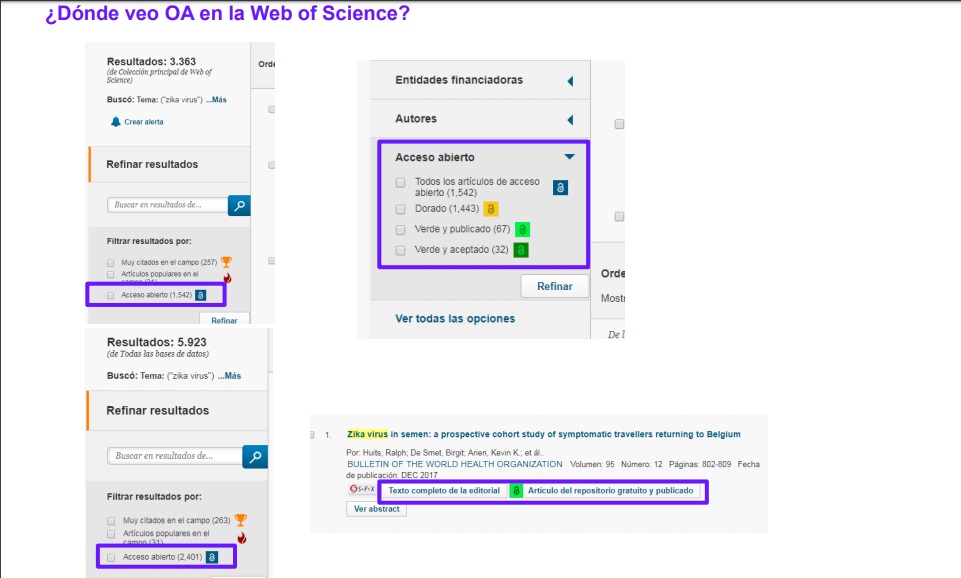Click Texto completo de la editorial button
Screen dimensions: 961x578
pyautogui.click(x=444, y=491)
